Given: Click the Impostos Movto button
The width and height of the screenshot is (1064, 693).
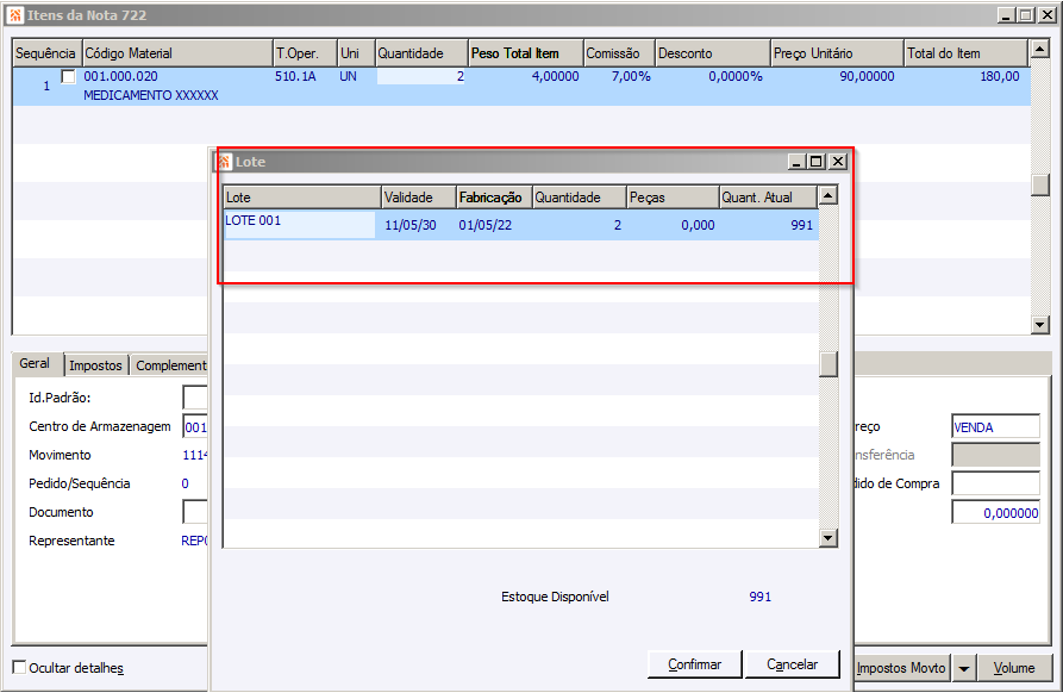Looking at the screenshot, I should click(x=901, y=668).
